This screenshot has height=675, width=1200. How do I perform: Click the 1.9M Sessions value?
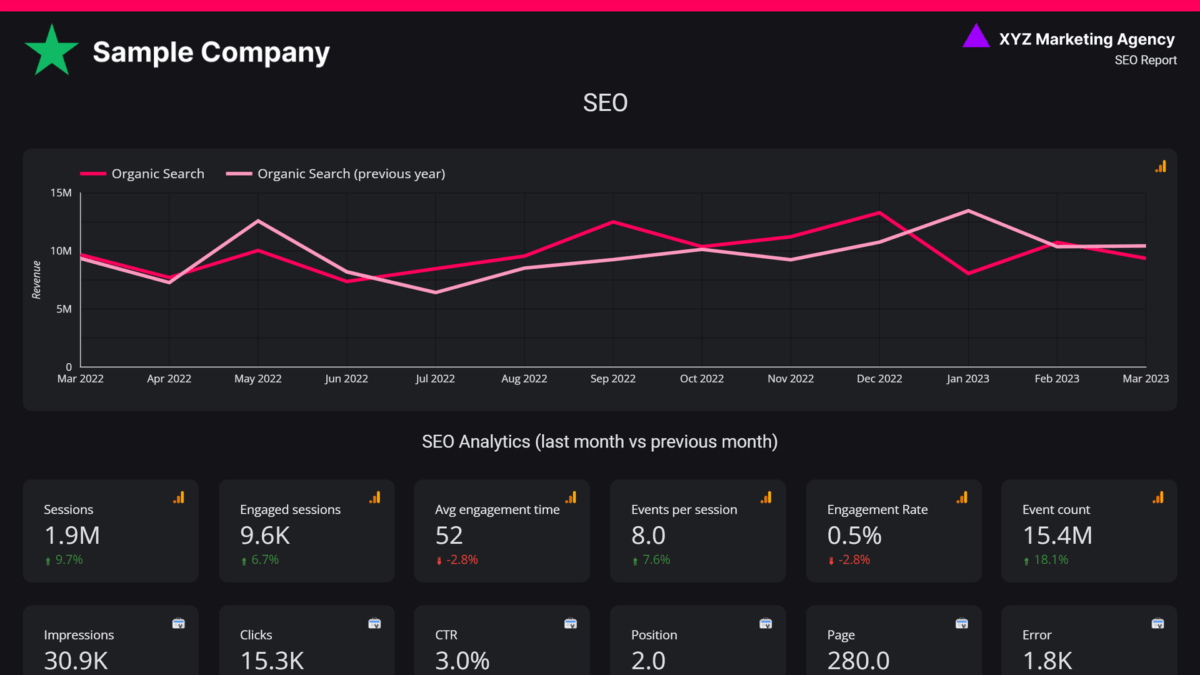(71, 536)
